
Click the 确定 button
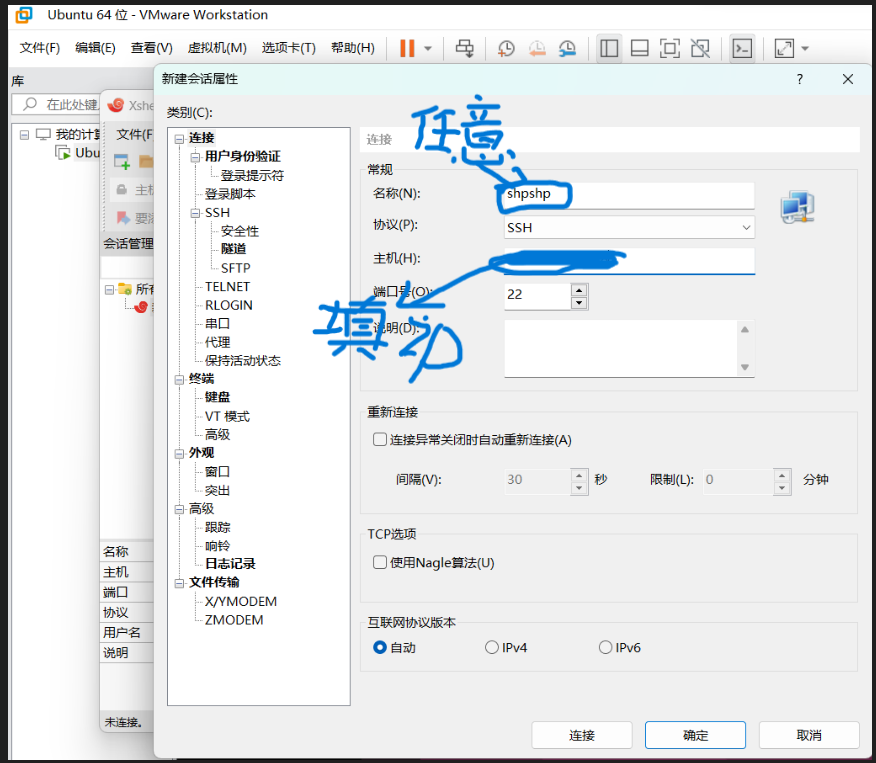click(695, 735)
